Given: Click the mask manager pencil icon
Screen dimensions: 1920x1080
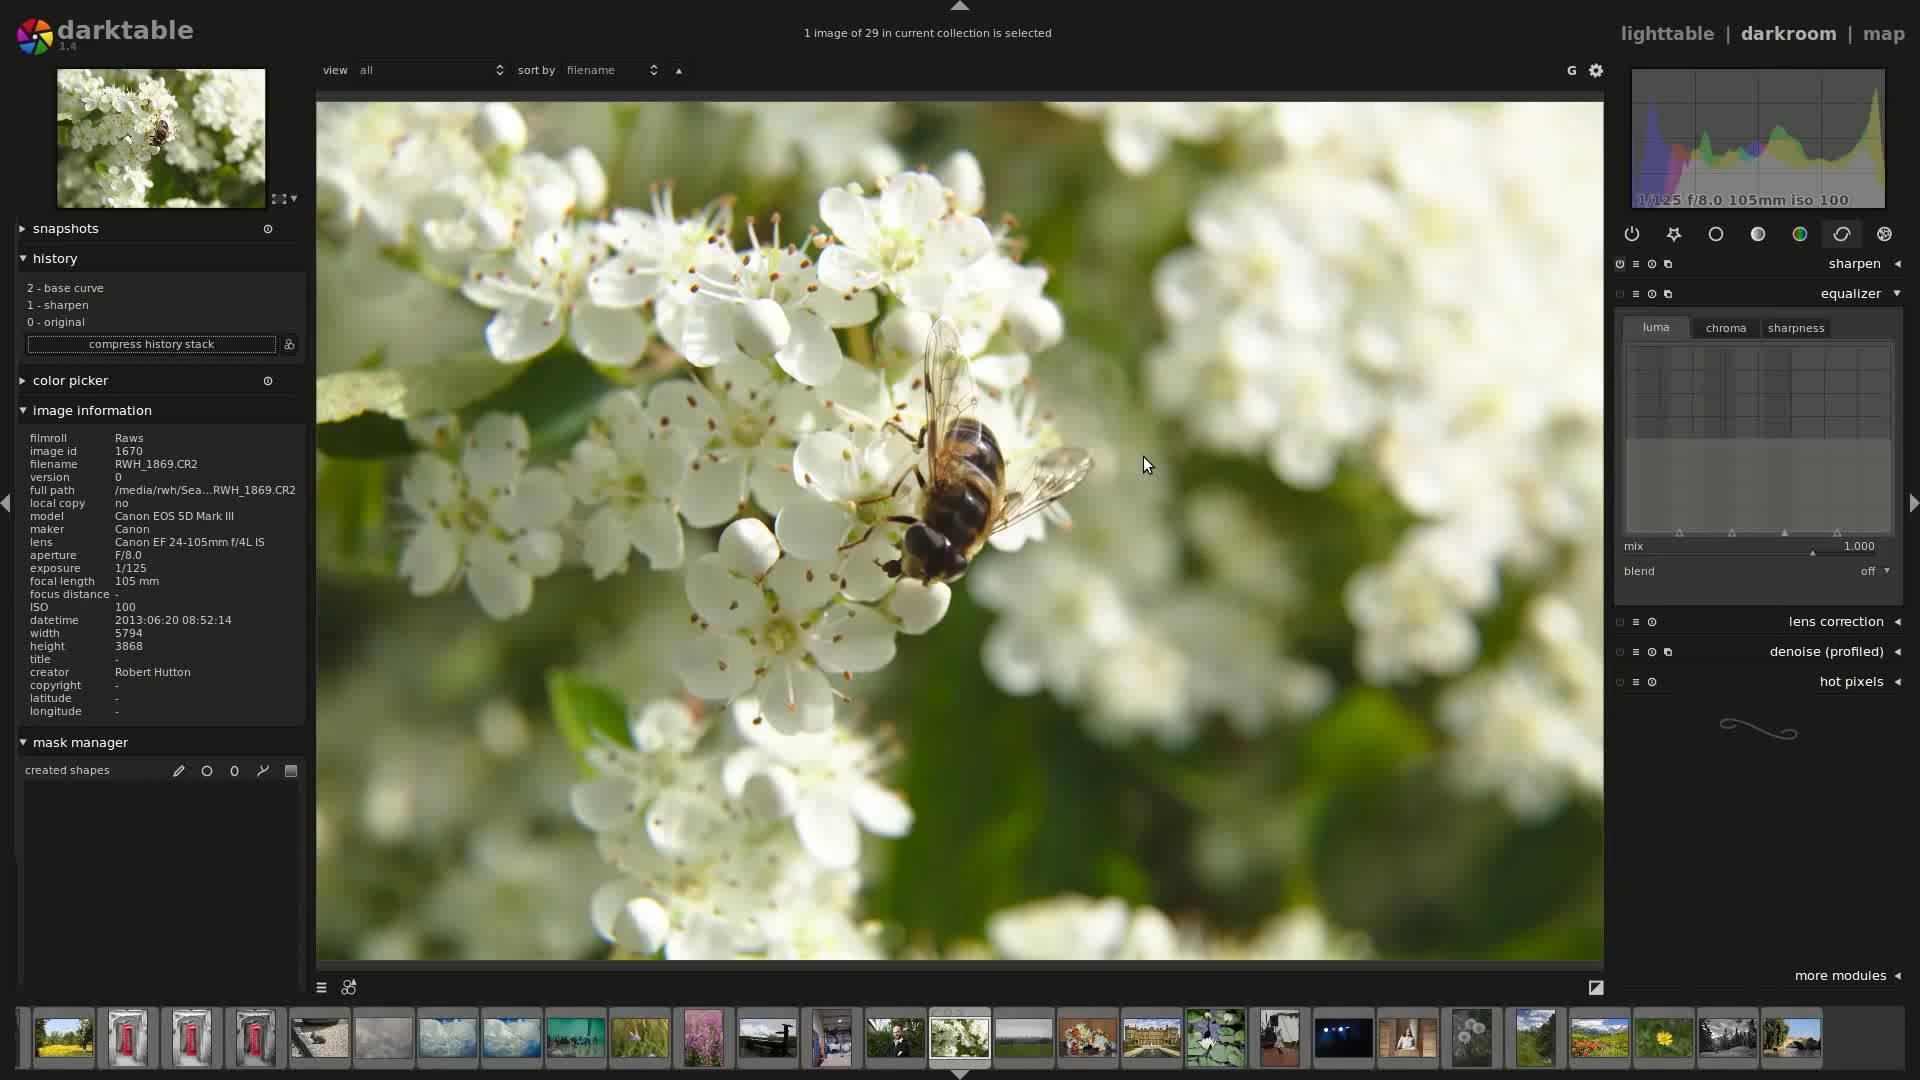Looking at the screenshot, I should (x=179, y=771).
